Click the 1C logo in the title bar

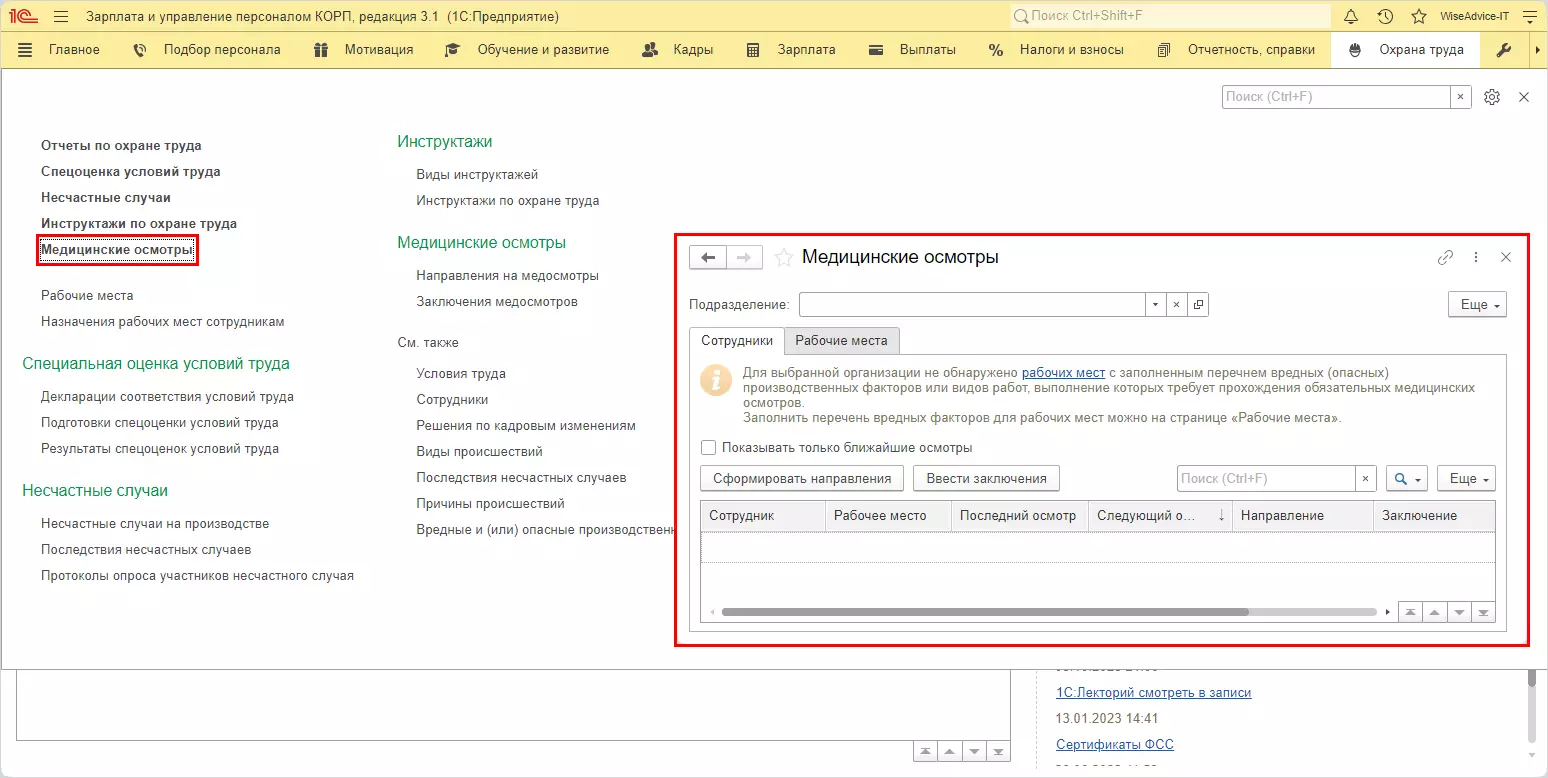[23, 16]
